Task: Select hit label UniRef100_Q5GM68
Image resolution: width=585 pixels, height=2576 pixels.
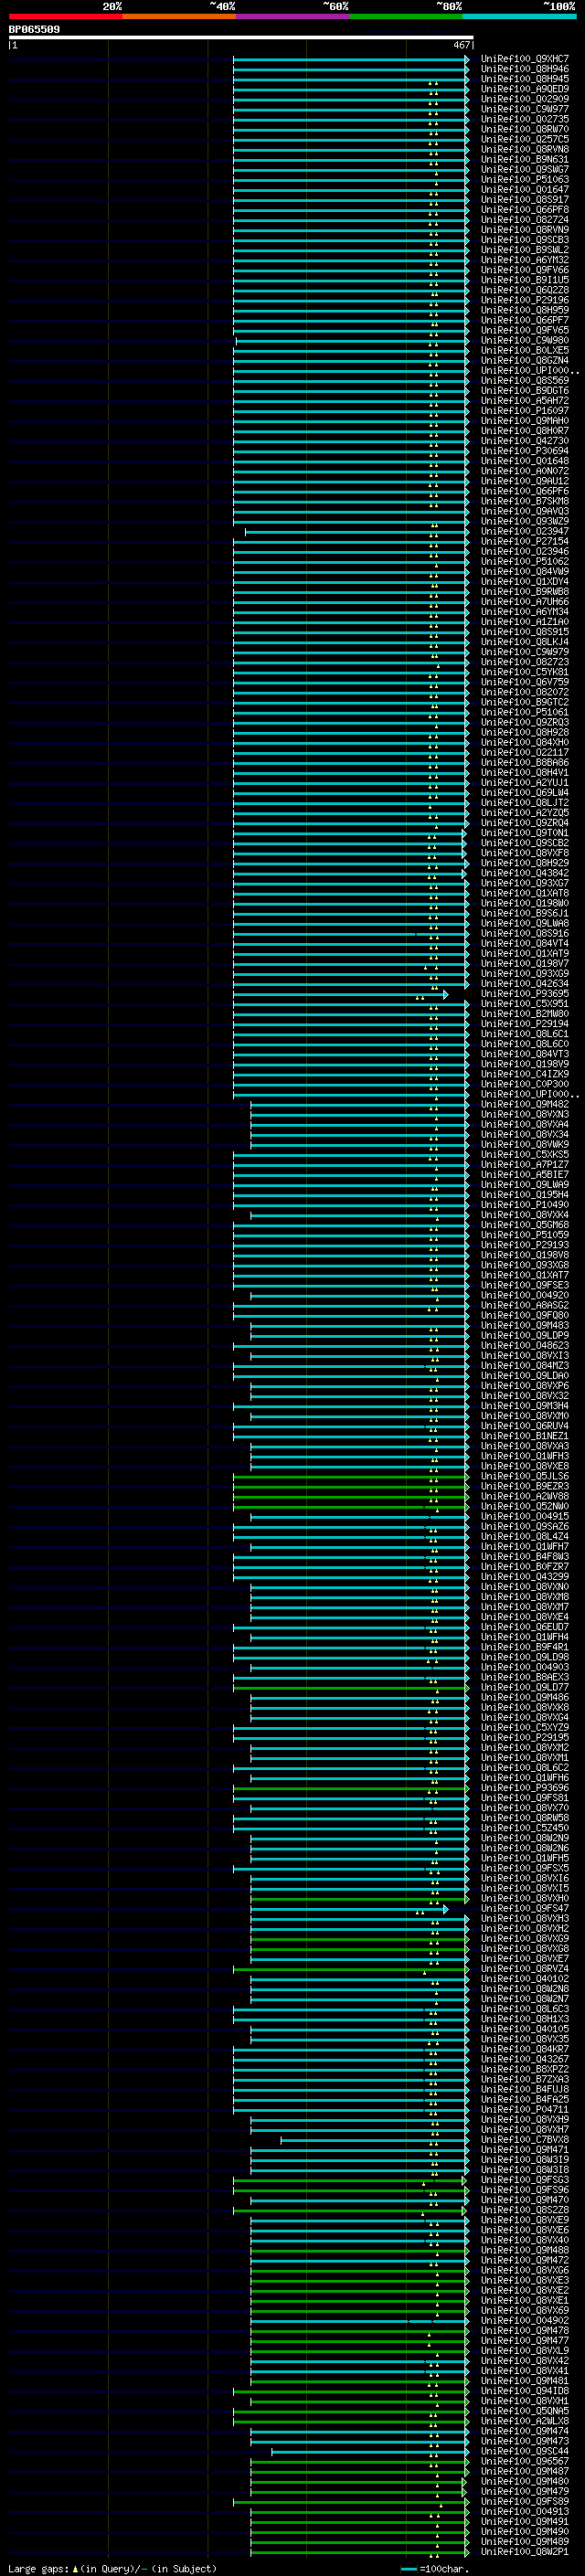Action: pyautogui.click(x=524, y=1225)
